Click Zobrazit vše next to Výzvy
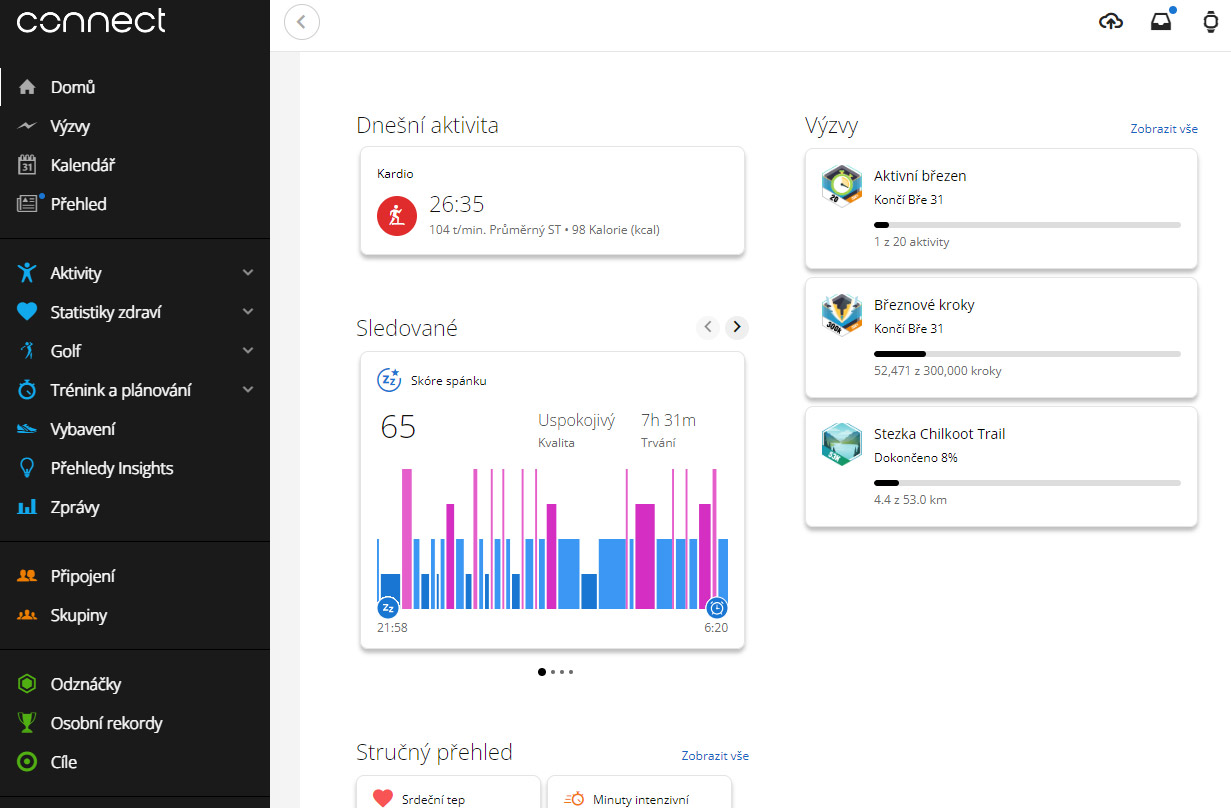 [1163, 129]
